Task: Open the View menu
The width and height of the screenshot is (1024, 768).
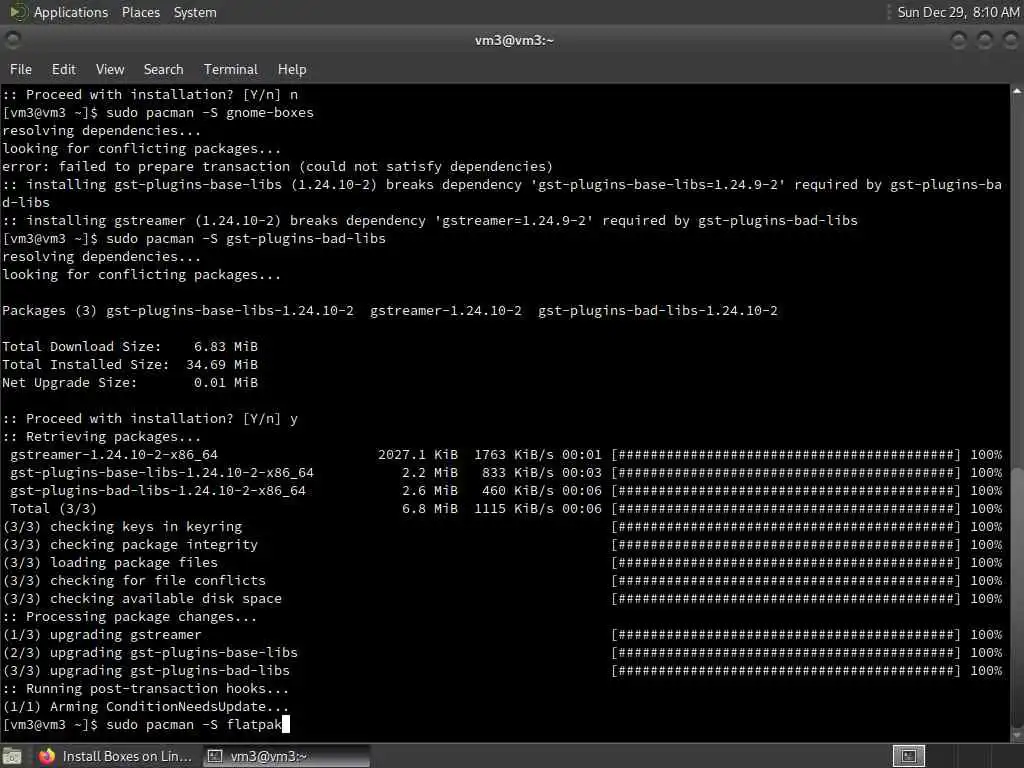Action: 110,69
